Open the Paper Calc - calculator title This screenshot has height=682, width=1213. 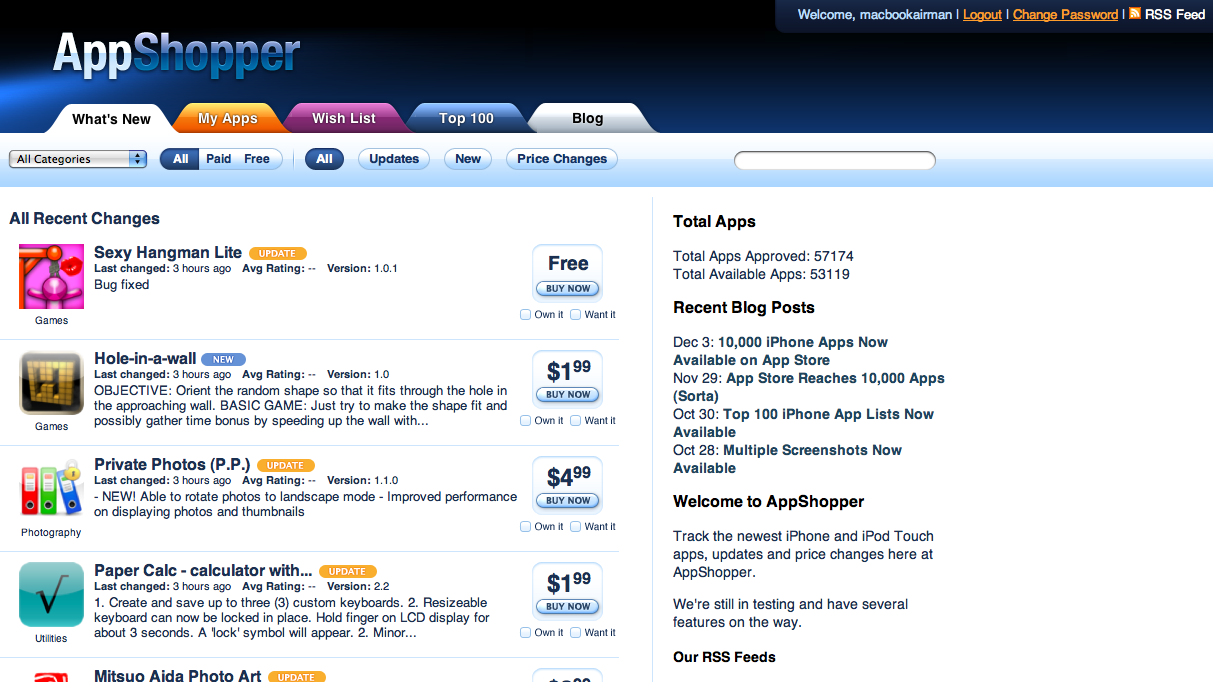[203, 571]
